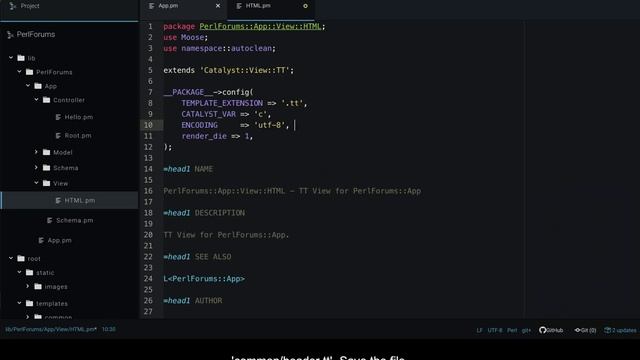Click the root folder icon

point(21,258)
